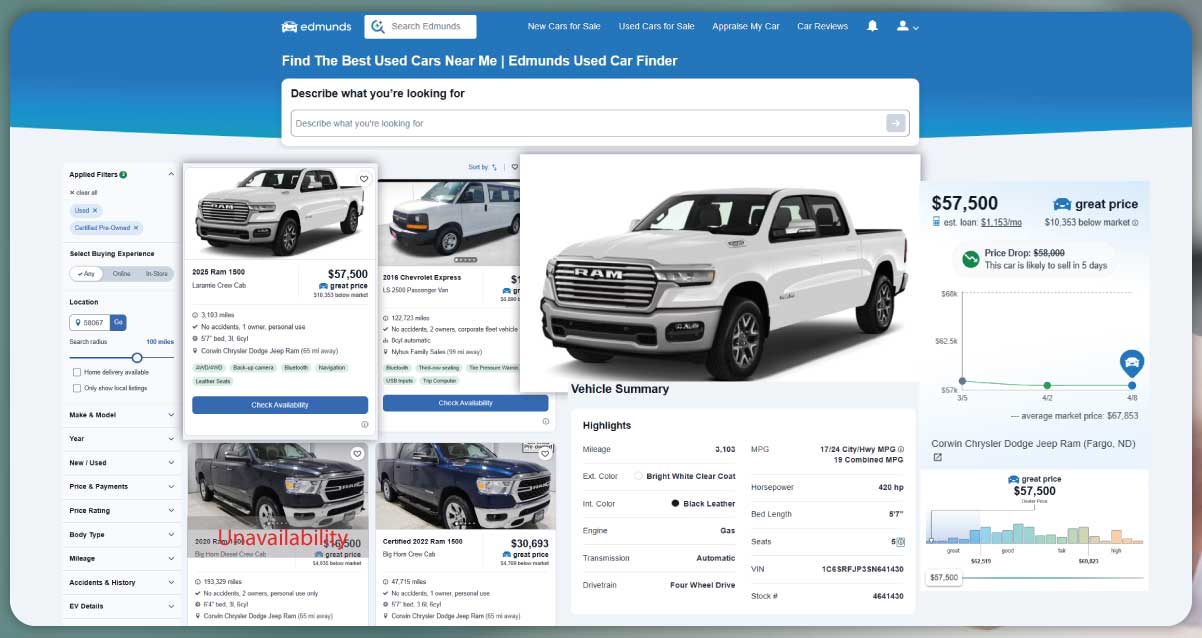Screen dimensions: 1202x638
Task: Open Used Cars for Sale menu
Action: click(656, 27)
